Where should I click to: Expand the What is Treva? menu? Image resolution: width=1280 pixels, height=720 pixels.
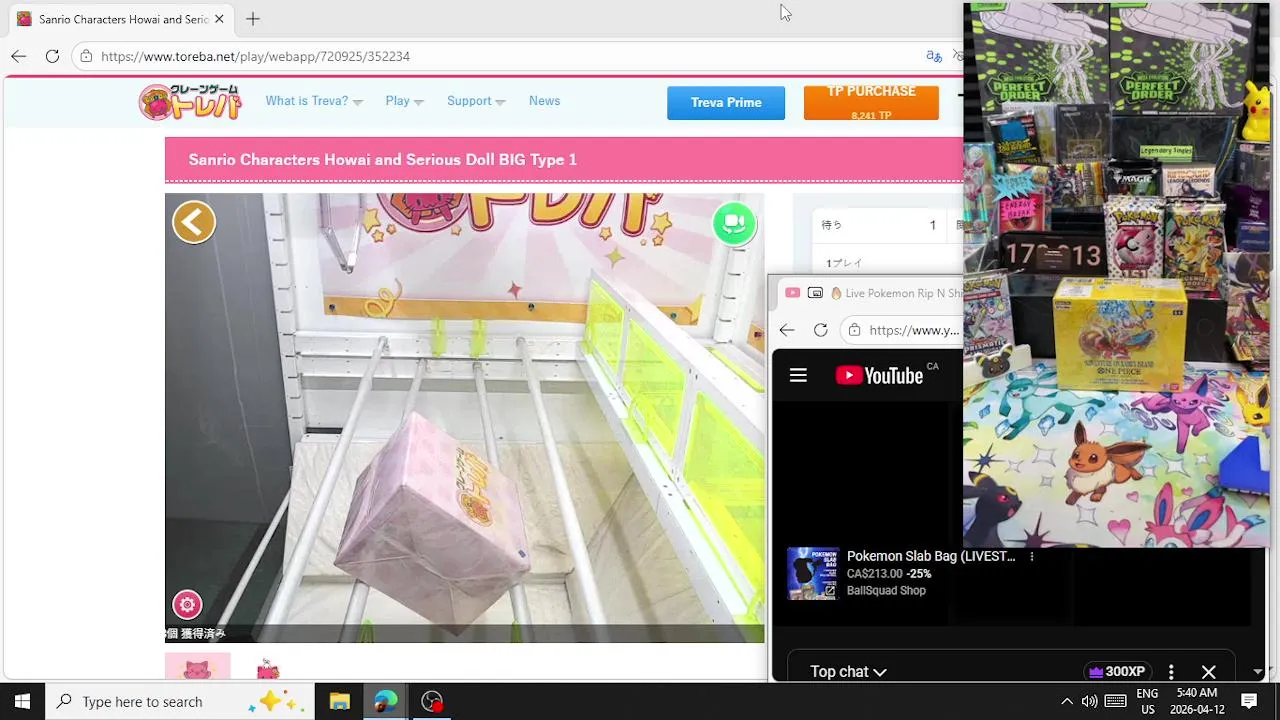click(313, 101)
